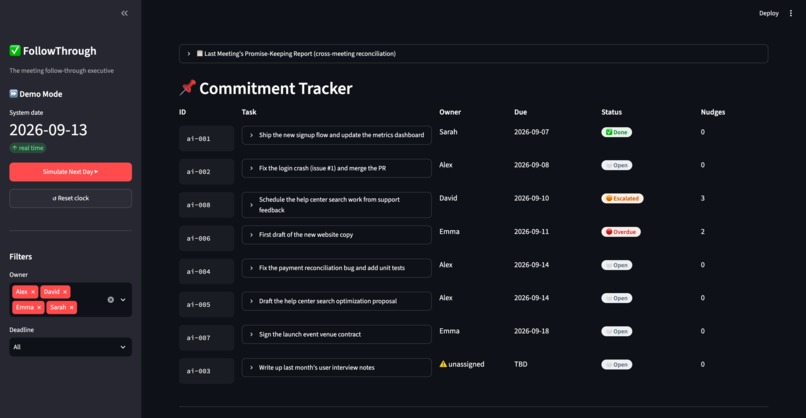Click the ai-003 ID cell
The height and width of the screenshot is (418, 806).
coord(206,371)
